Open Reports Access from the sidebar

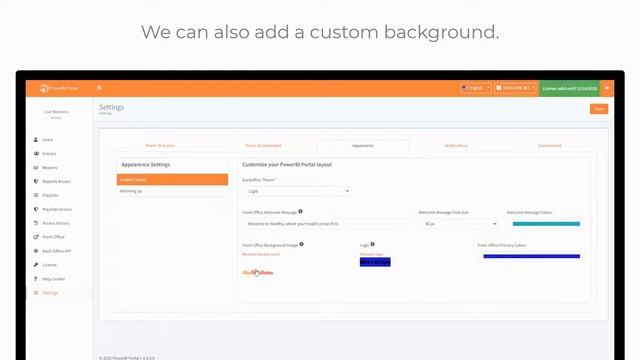click(x=56, y=181)
